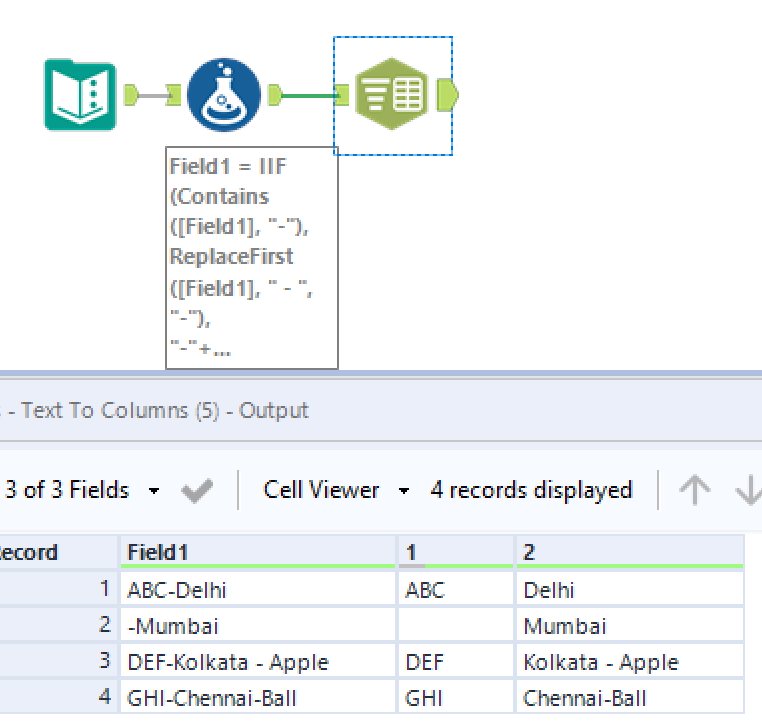Select the Kolkata - Apple cell
Image resolution: width=762 pixels, height=723 pixels.
coord(629,662)
